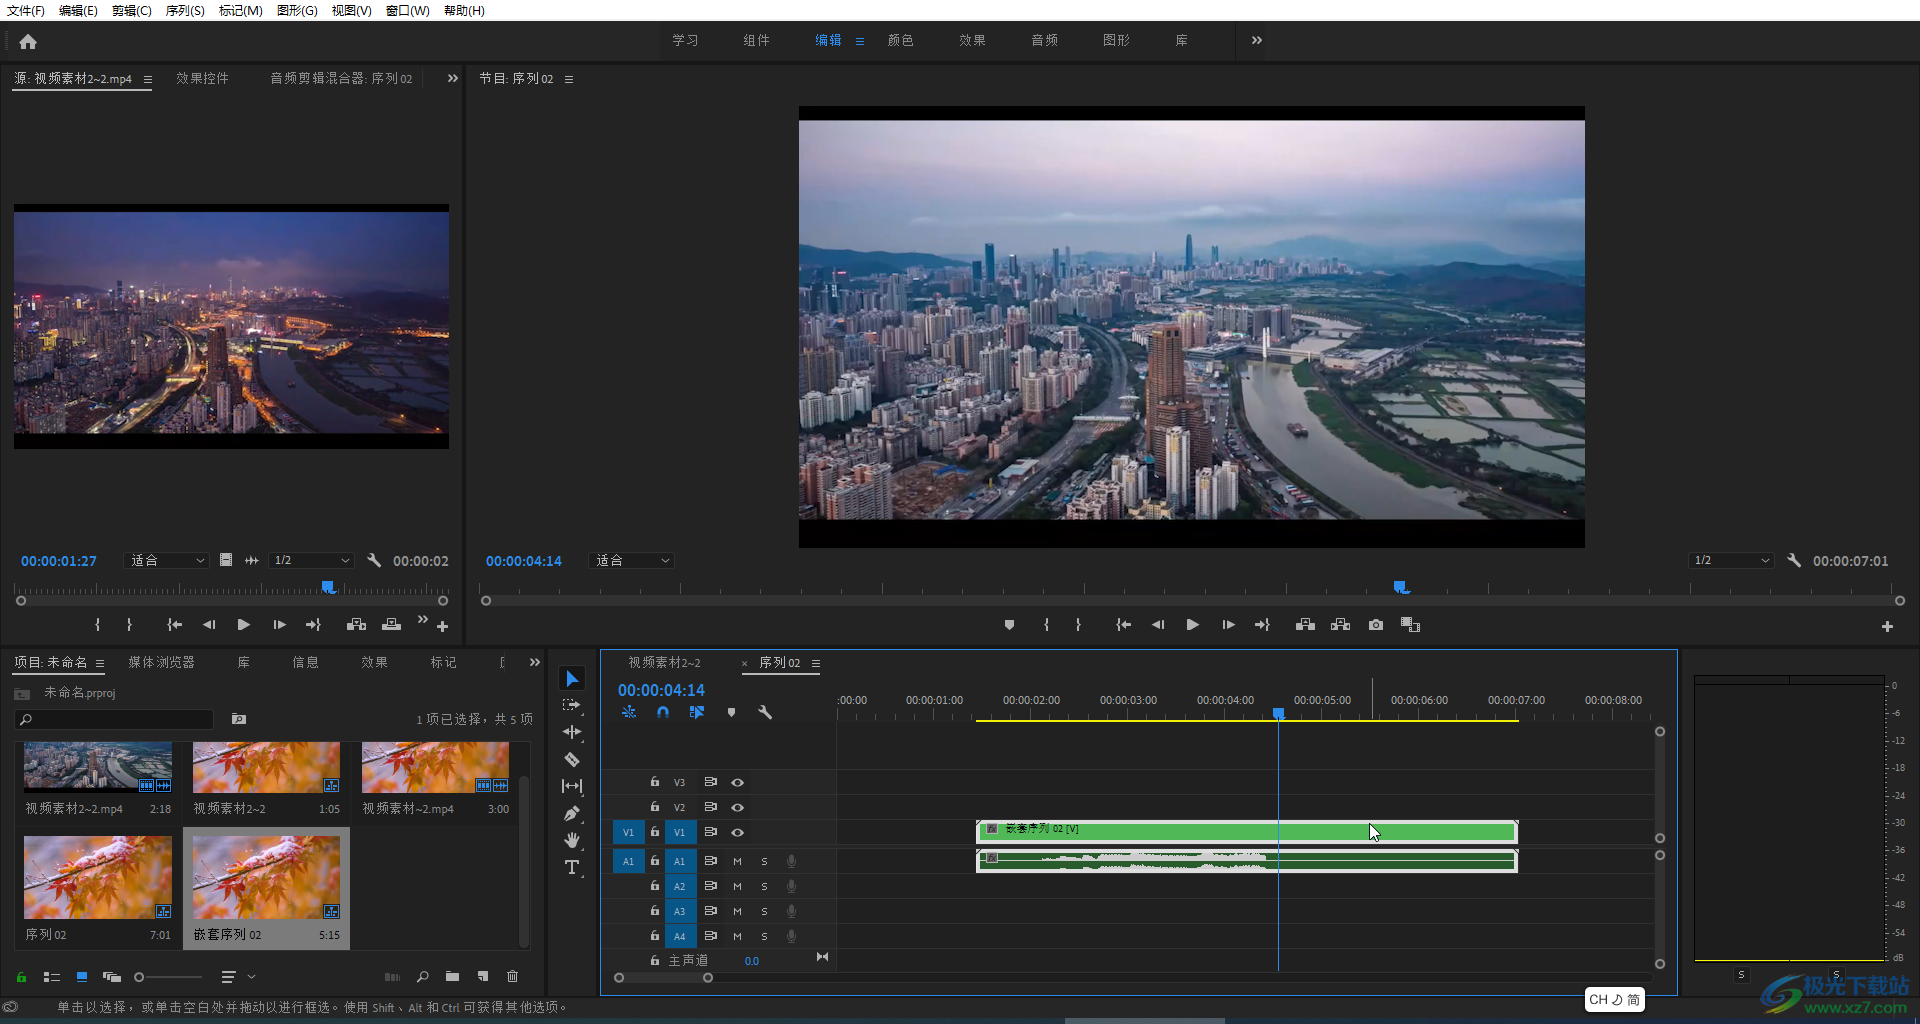Click the Lift button in Program monitor
Viewport: 1920px width, 1024px height.
tap(1305, 625)
